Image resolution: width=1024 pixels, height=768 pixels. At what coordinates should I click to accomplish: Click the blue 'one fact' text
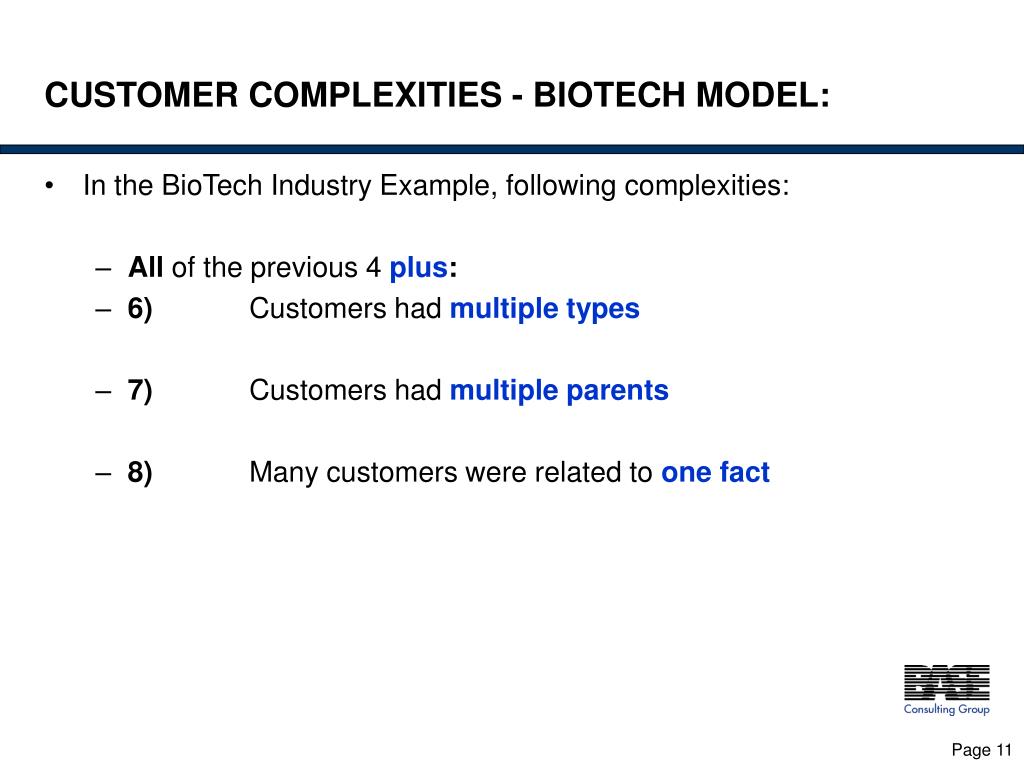[715, 472]
